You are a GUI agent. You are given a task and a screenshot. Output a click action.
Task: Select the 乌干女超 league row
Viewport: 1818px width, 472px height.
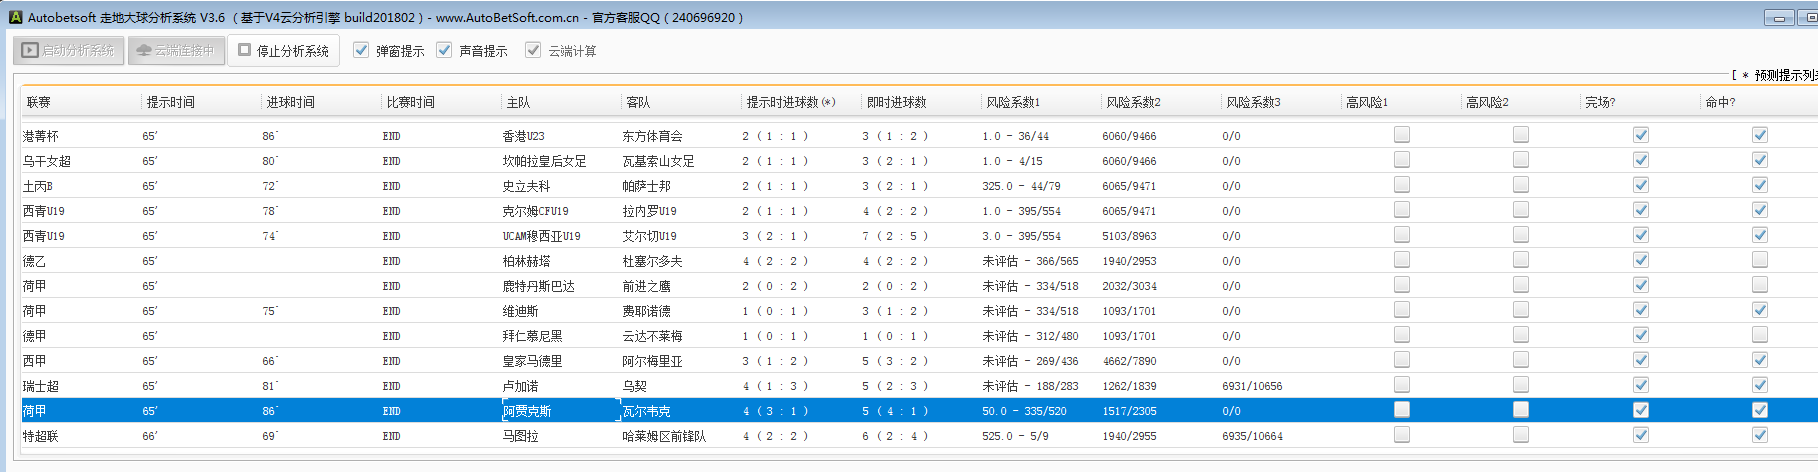47,161
